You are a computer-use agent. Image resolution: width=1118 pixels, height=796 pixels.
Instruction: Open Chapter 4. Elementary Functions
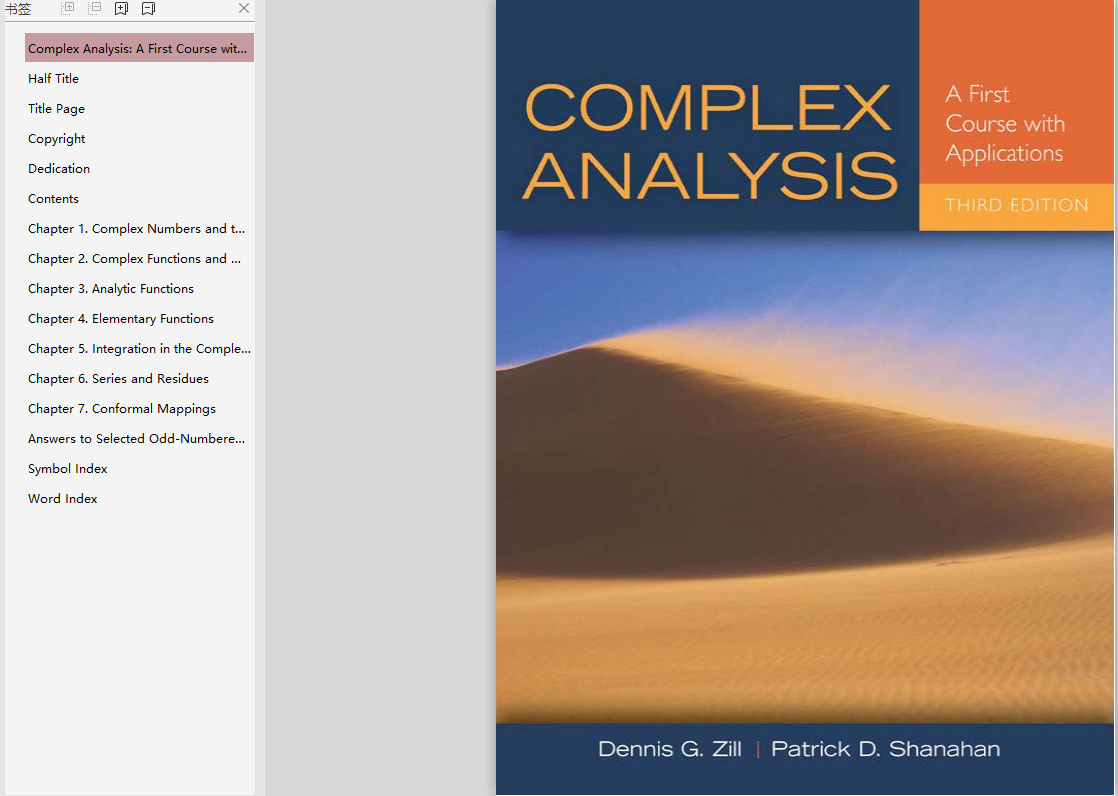pyautogui.click(x=120, y=318)
